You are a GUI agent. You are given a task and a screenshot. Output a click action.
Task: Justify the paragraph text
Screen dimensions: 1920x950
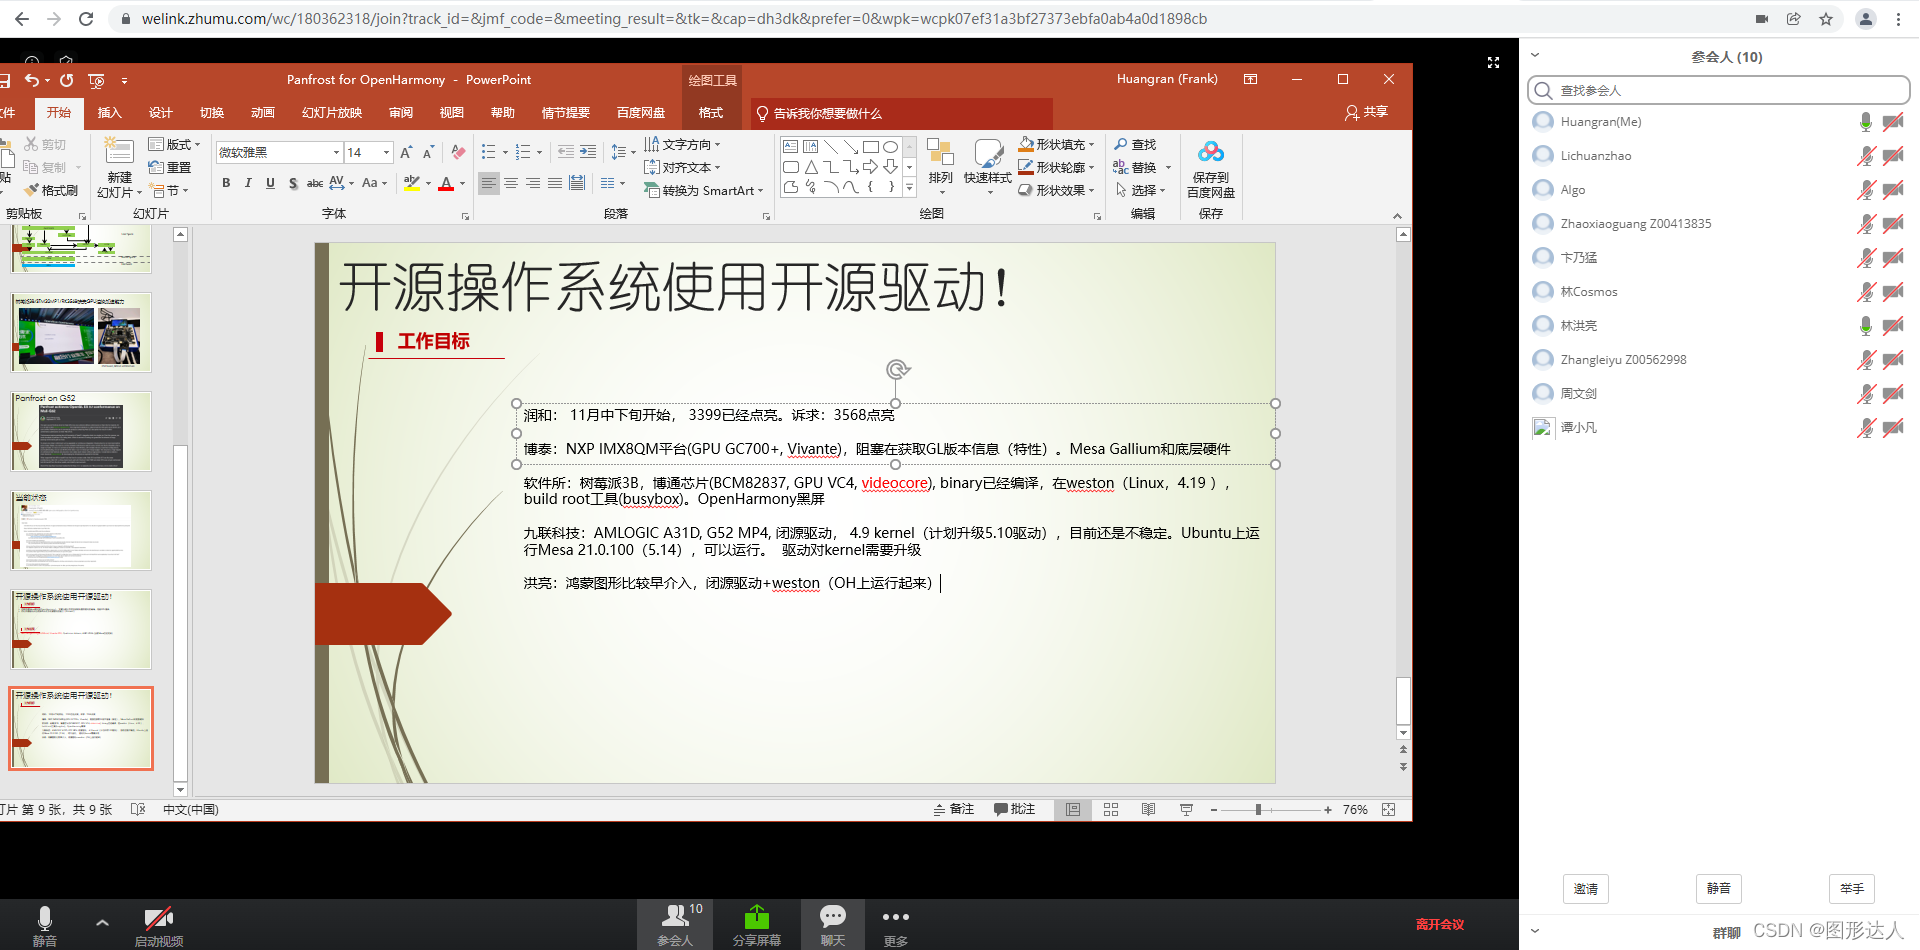click(x=555, y=183)
